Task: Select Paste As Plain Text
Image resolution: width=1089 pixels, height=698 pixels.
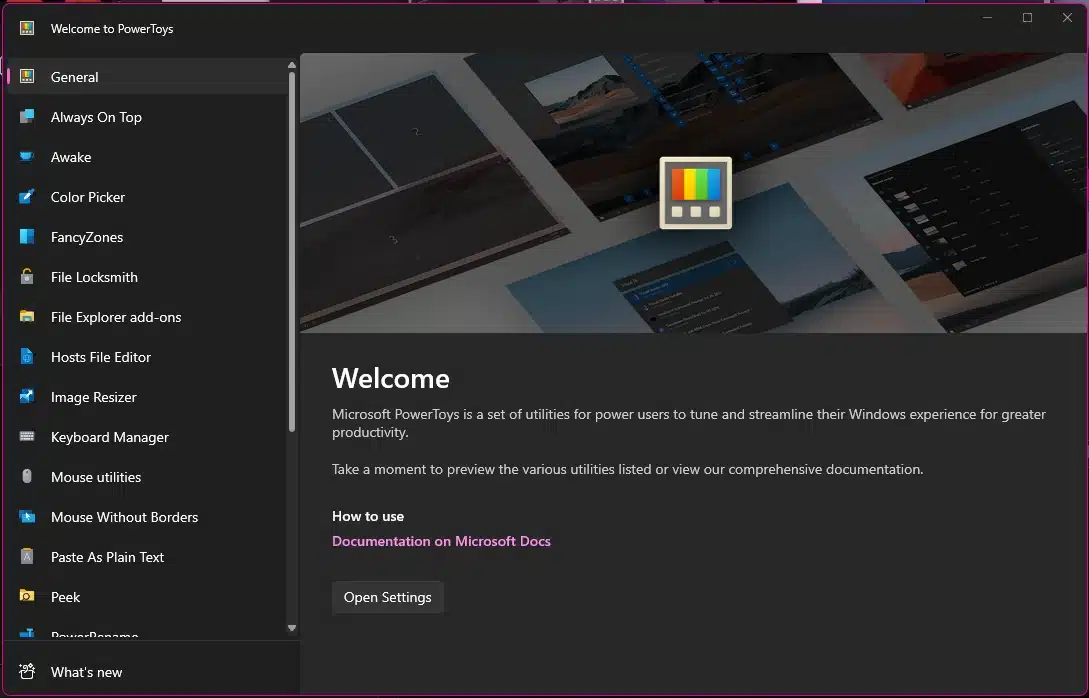Action: 107,557
